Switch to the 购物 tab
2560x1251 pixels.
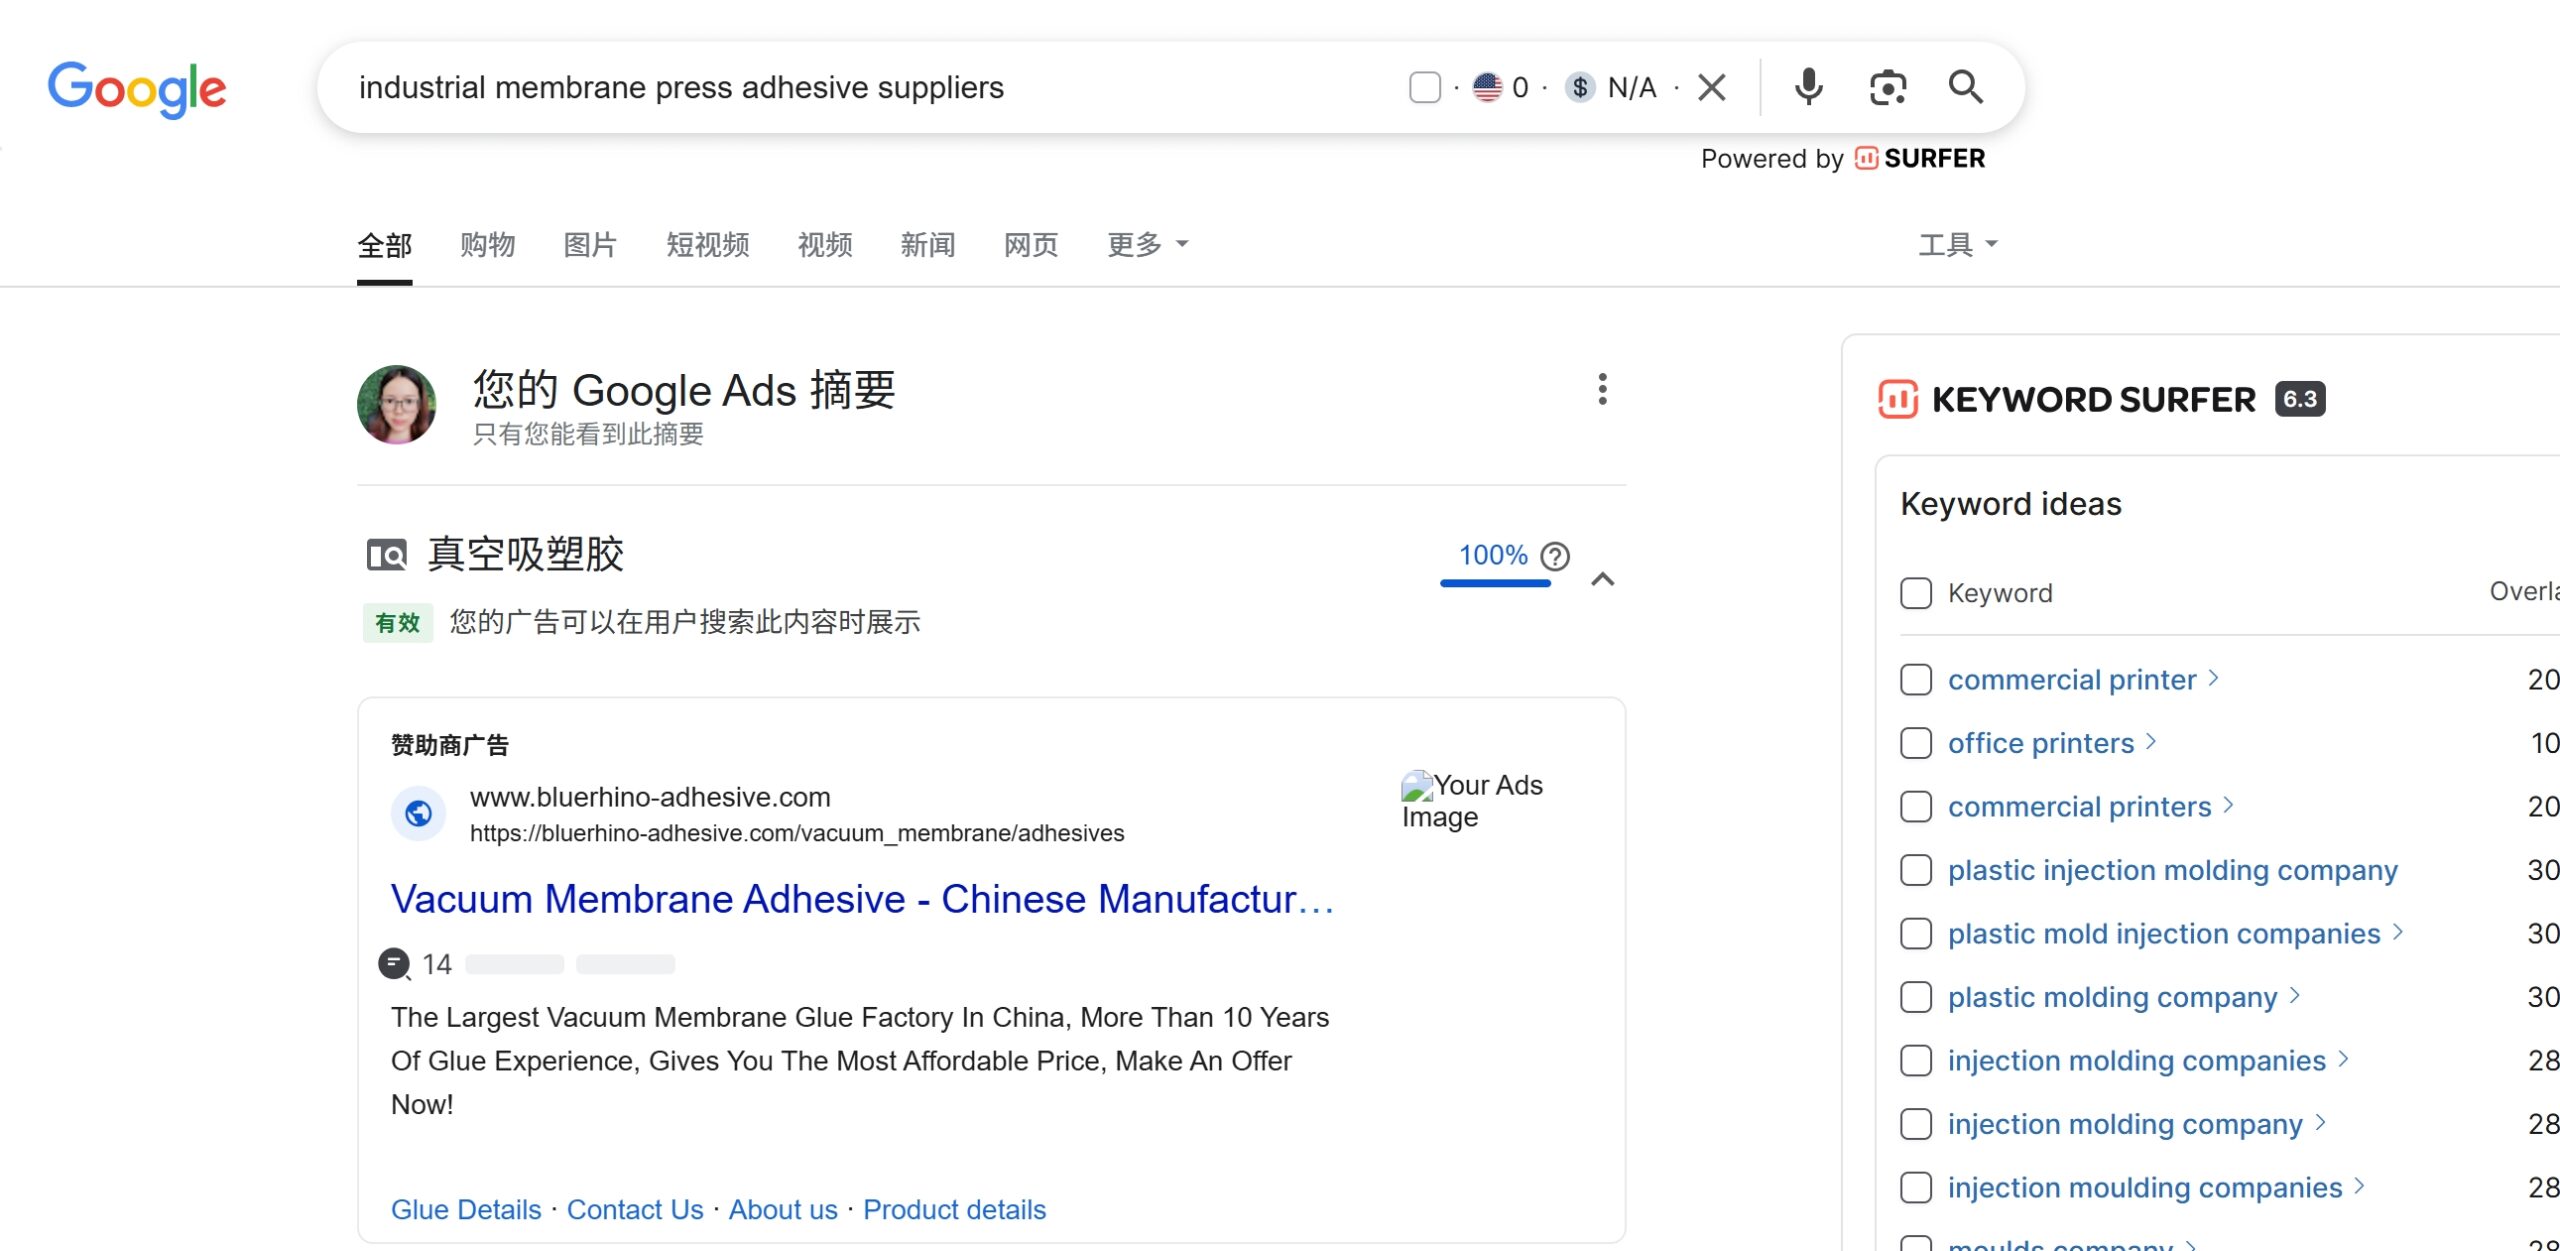coord(488,245)
